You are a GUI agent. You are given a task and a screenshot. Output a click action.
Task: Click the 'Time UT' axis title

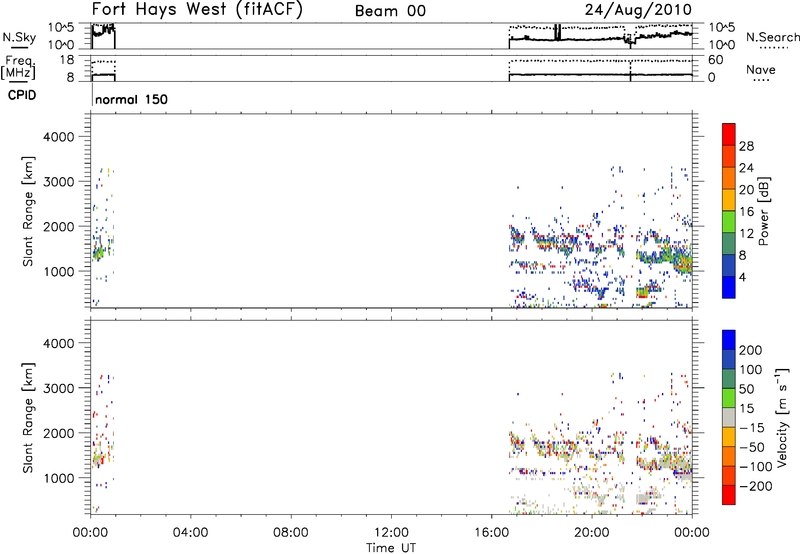391,548
